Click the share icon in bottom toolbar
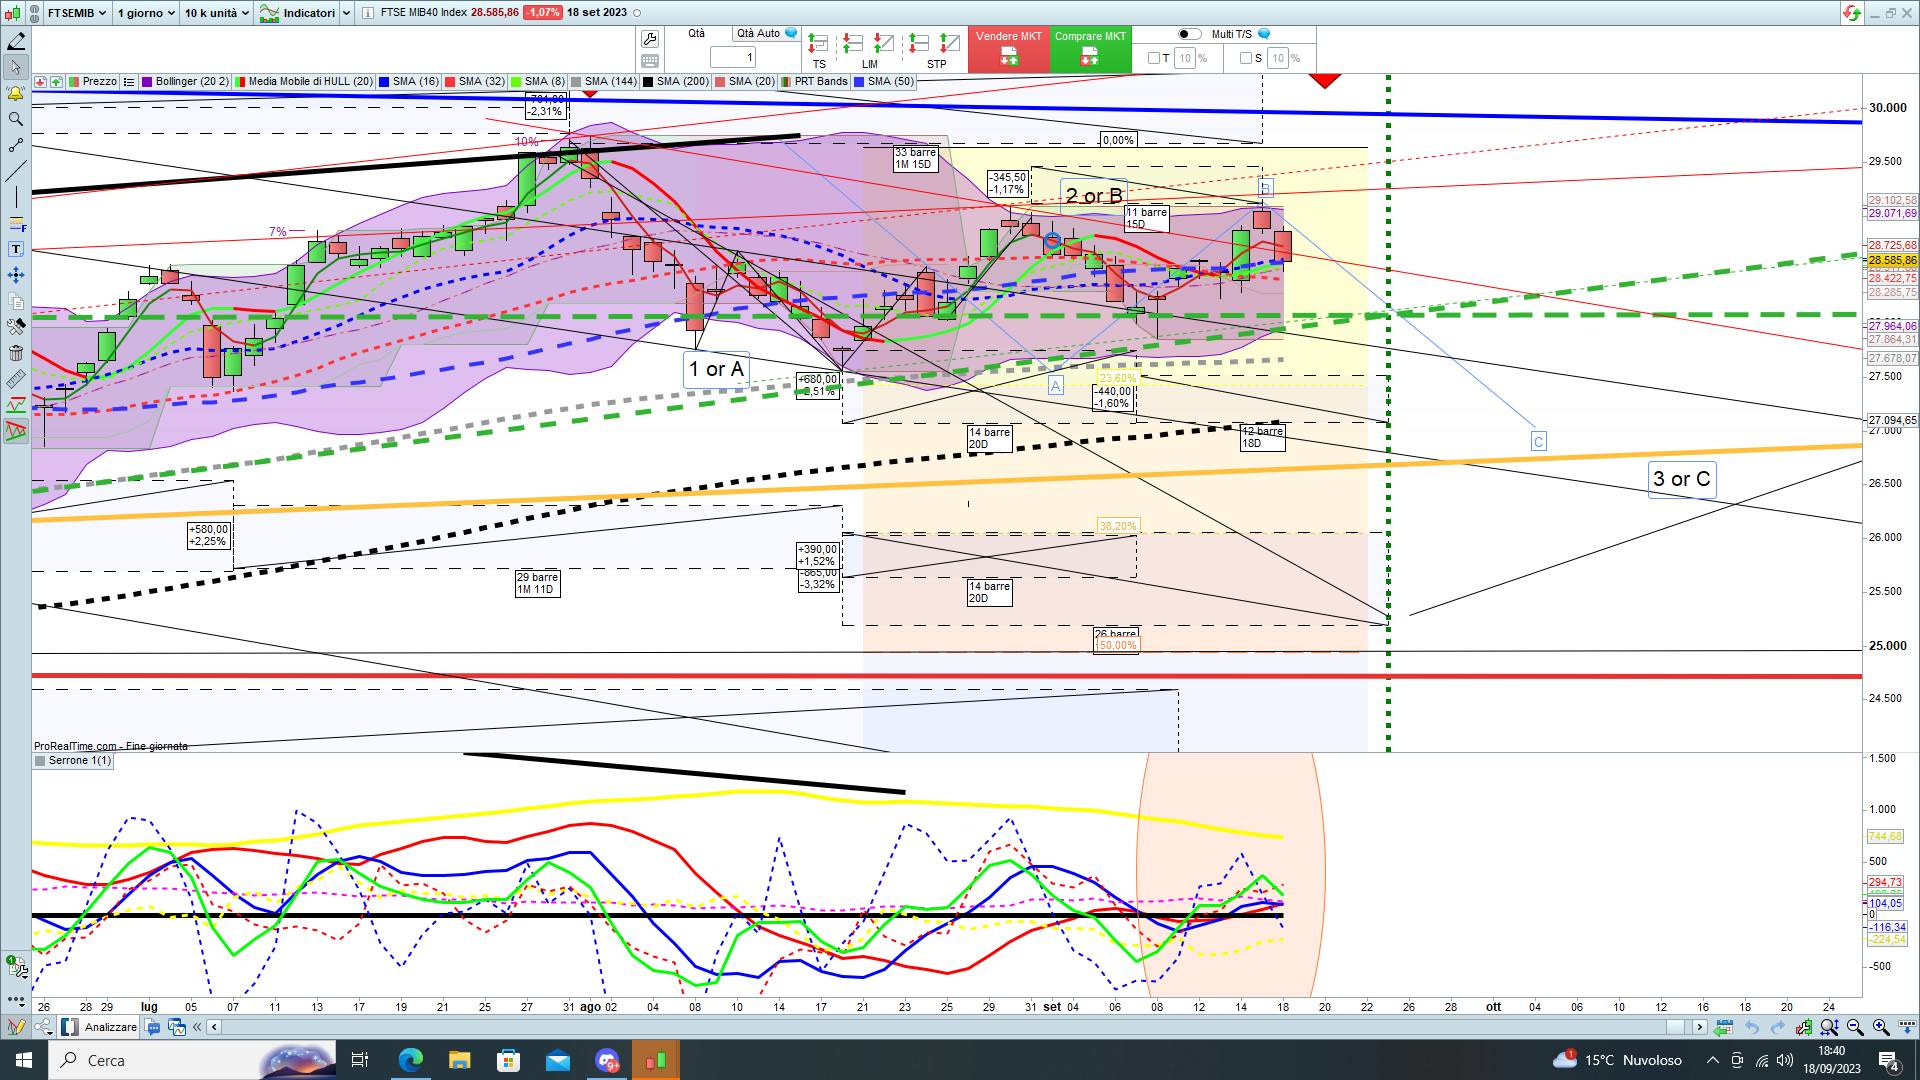The width and height of the screenshot is (1920, 1080). coord(43,1027)
